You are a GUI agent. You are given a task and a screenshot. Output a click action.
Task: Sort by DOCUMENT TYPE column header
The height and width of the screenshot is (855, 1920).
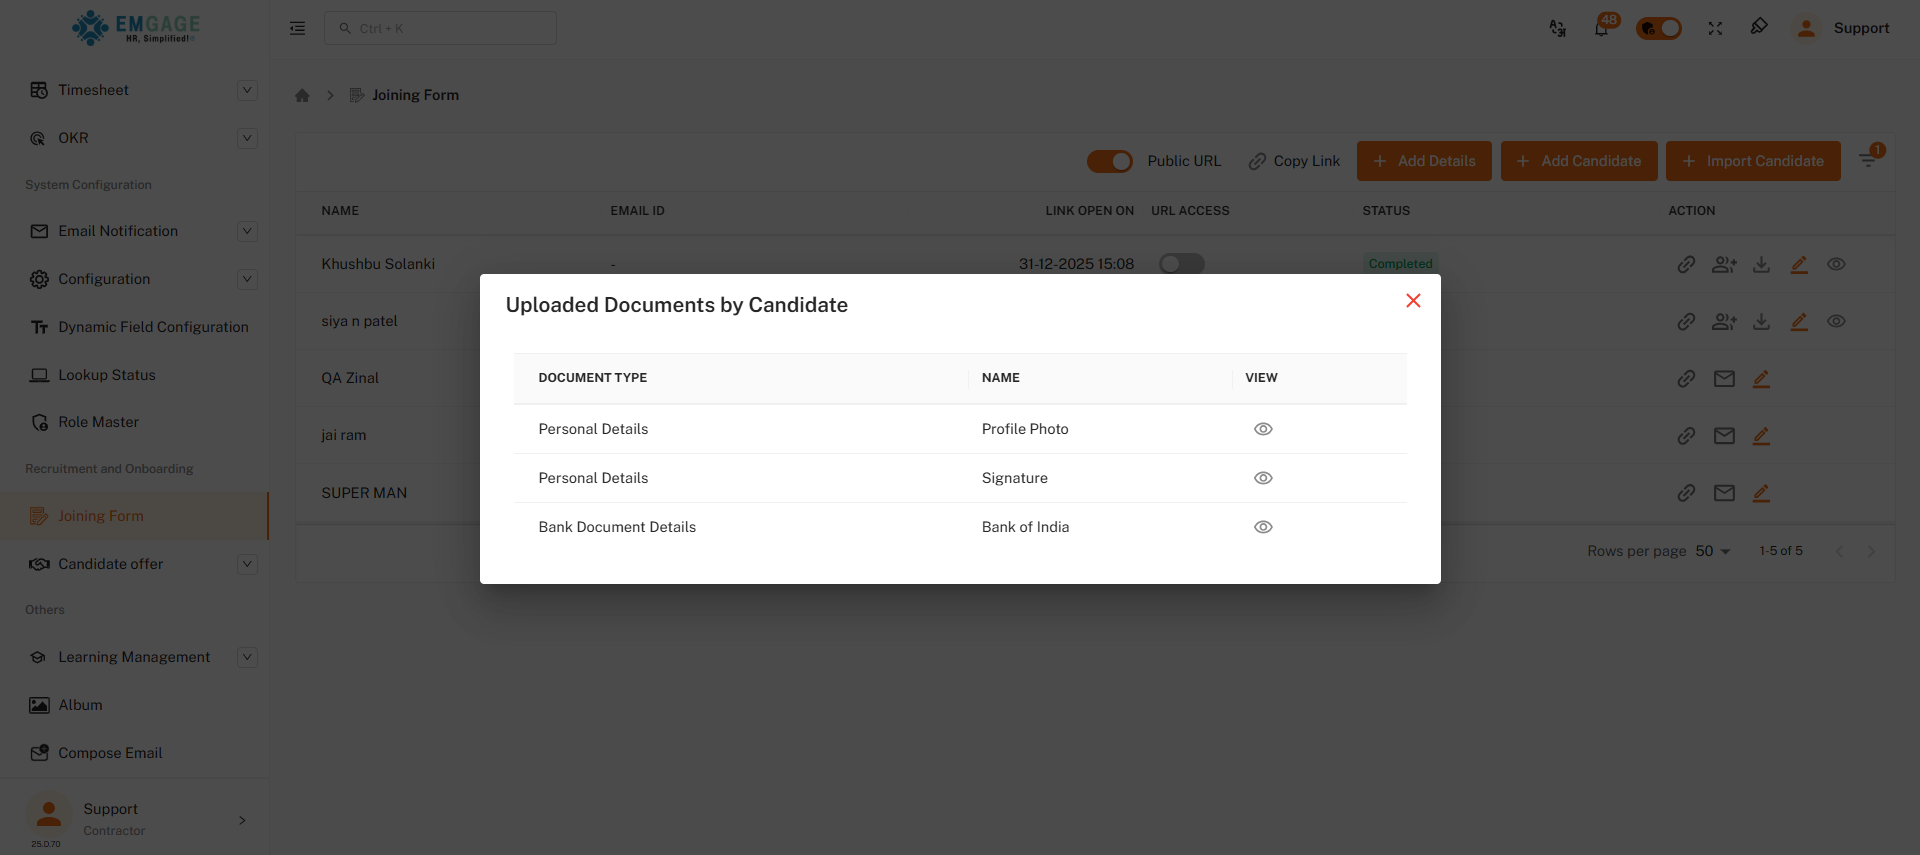[x=592, y=378]
